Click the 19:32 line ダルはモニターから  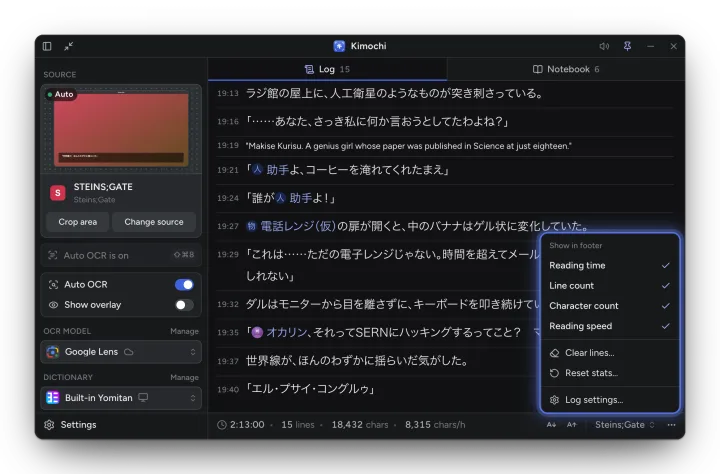point(393,304)
